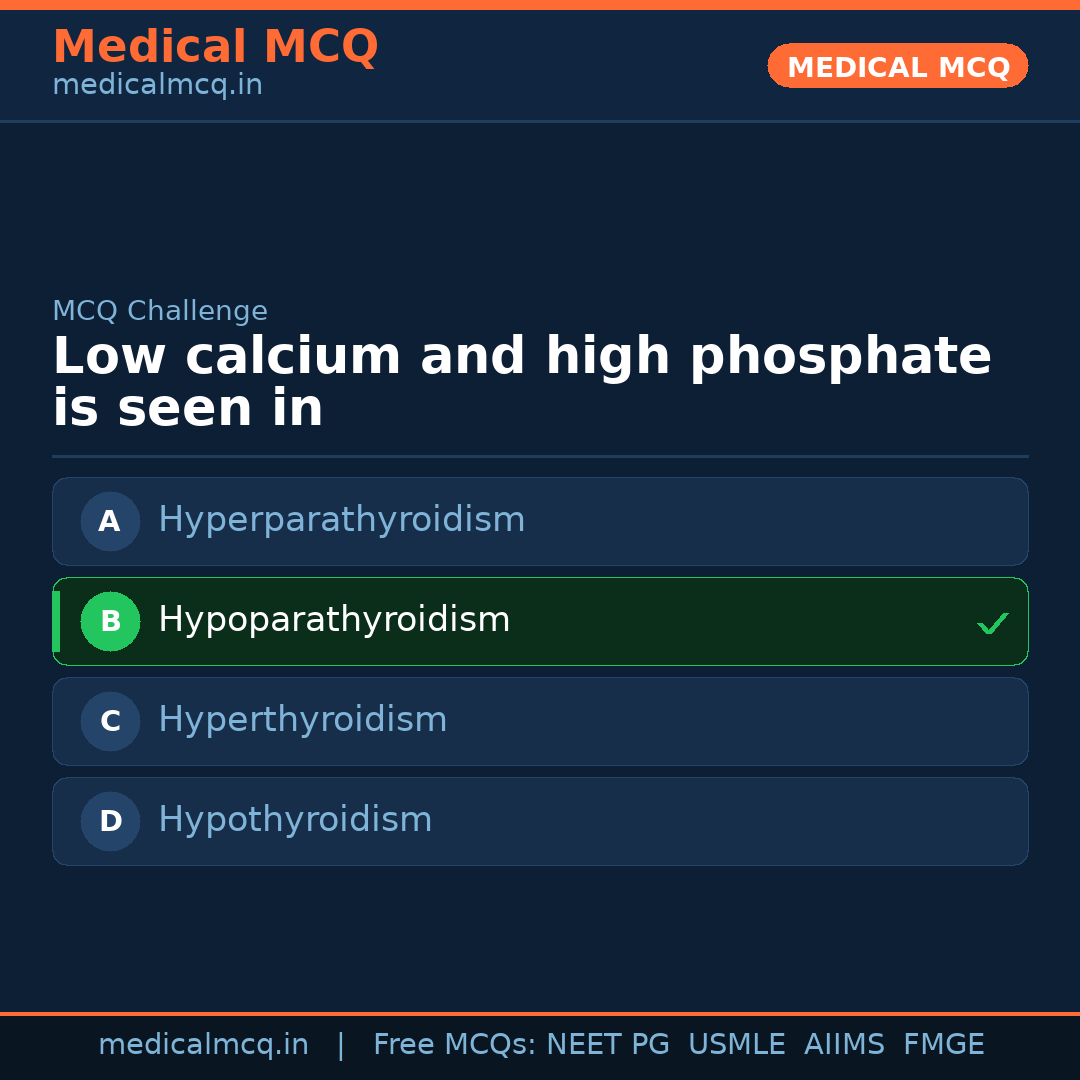The image size is (1080, 1080).
Task: Click the MCQ Challenge label
Action: (x=160, y=311)
